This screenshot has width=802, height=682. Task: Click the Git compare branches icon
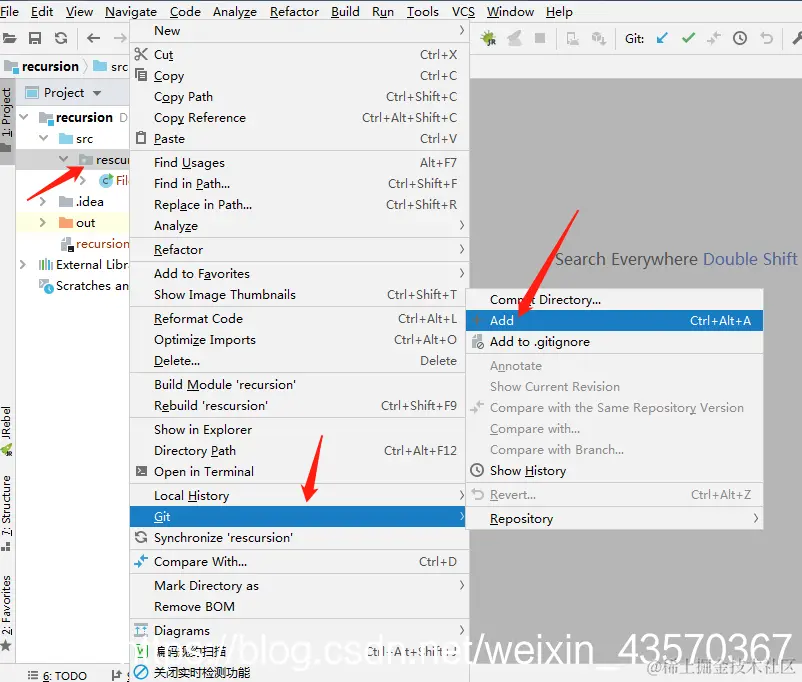tap(714, 38)
